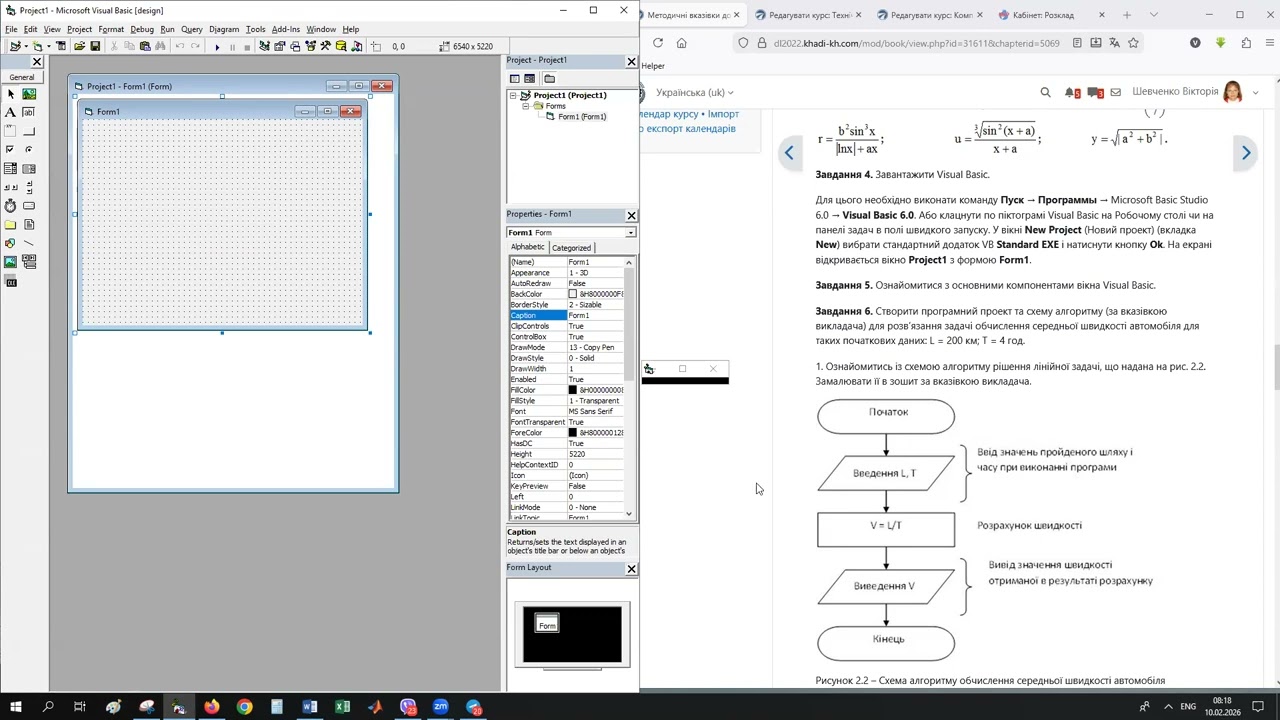Switch to the Categorized properties tab
The width and height of the screenshot is (1280, 720).
tap(571, 248)
